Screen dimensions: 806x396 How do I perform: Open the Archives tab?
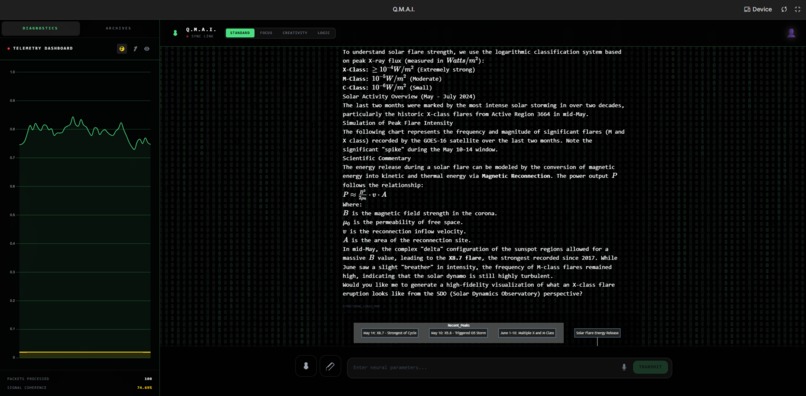(119, 28)
